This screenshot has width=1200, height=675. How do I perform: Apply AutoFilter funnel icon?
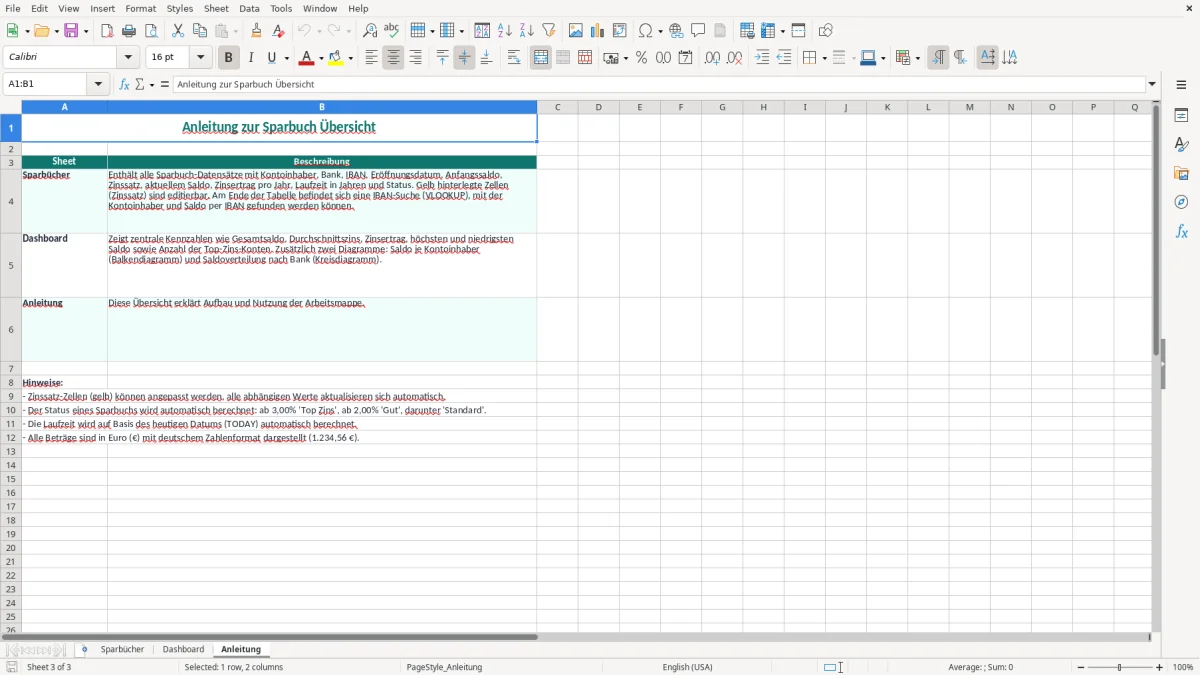pyautogui.click(x=548, y=31)
